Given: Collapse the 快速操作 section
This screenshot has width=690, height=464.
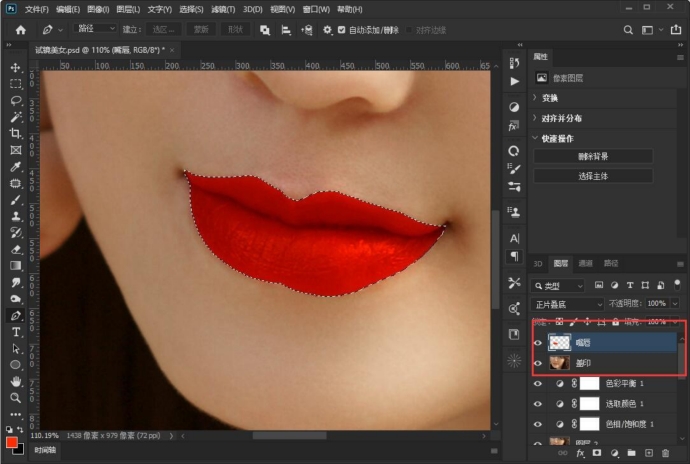Looking at the screenshot, I should (x=535, y=138).
